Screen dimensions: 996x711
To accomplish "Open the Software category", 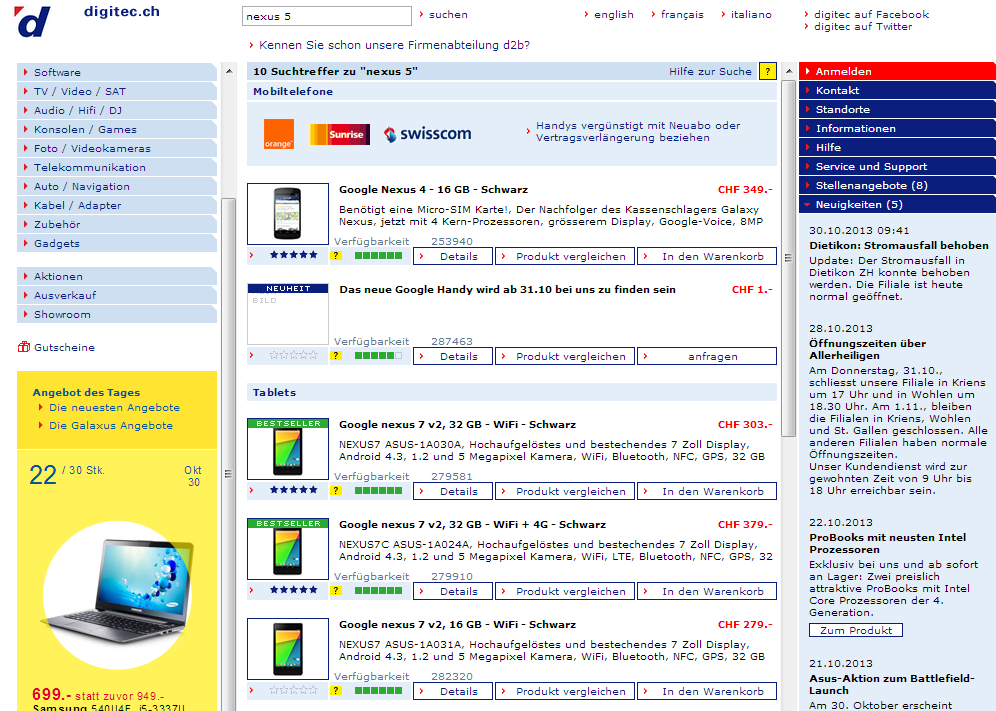I will [117, 72].
